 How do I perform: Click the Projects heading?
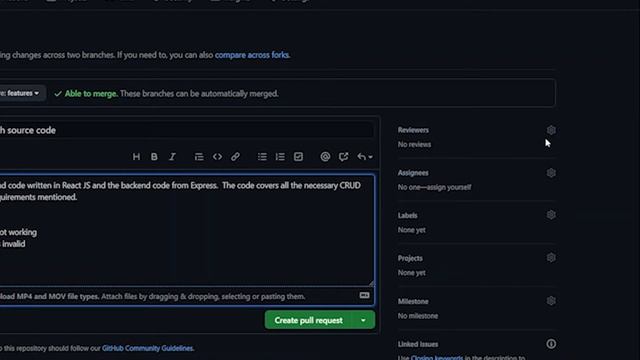410,258
